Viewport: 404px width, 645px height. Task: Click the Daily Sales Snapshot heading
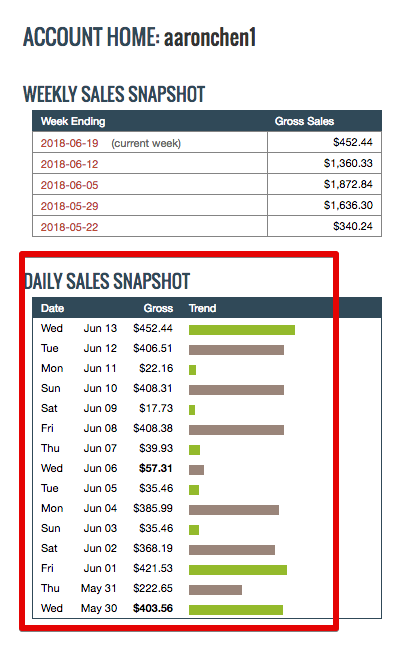click(x=107, y=281)
